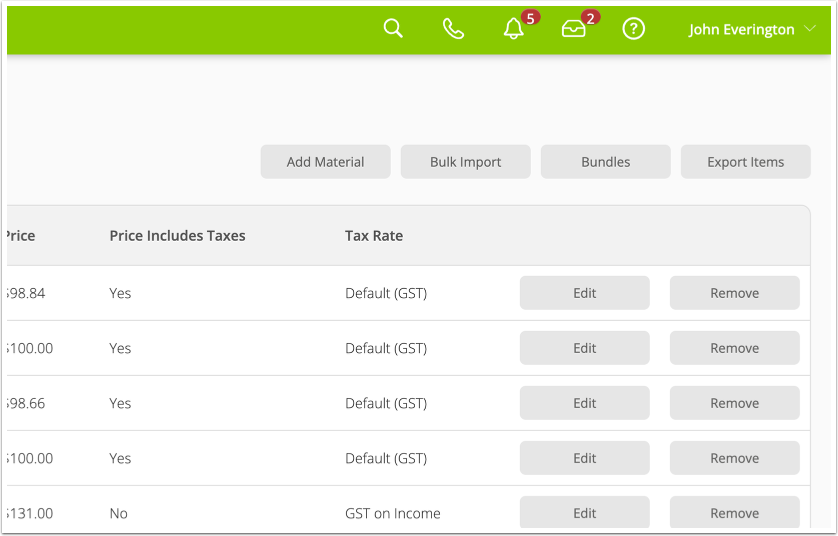
Task: Click Yes in the 98.66 row
Action: tap(120, 403)
